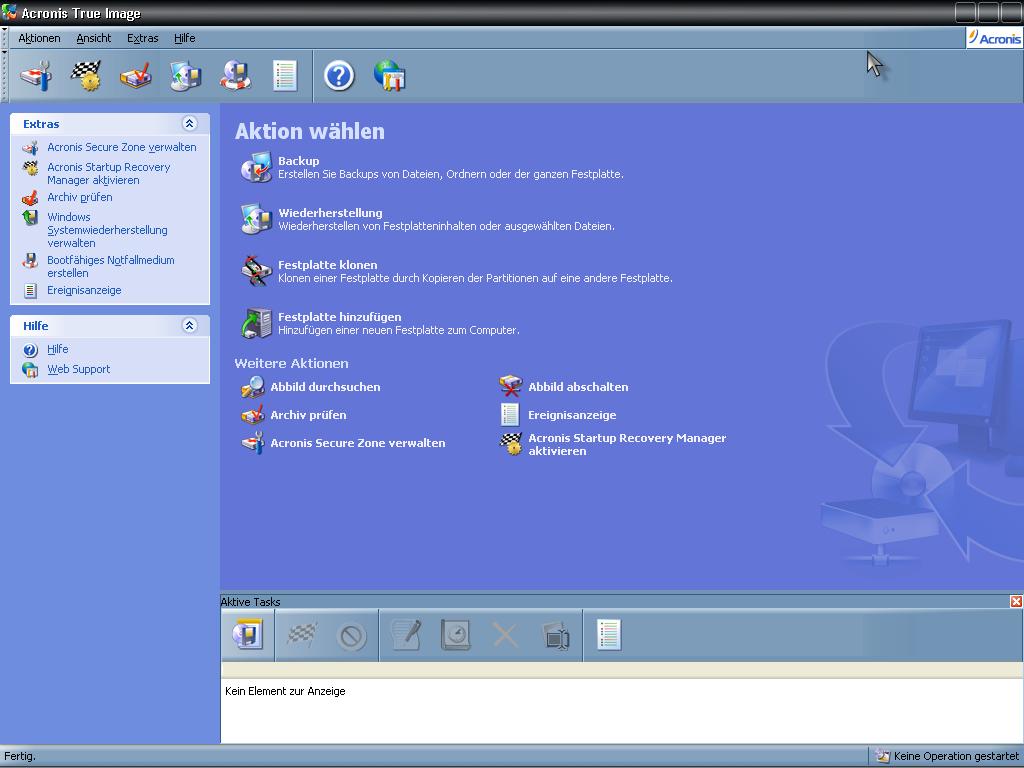This screenshot has width=1024, height=768.
Task: Click the disk icon beside Acronis Secure Zone verwalten in main panel
Action: click(x=253, y=443)
